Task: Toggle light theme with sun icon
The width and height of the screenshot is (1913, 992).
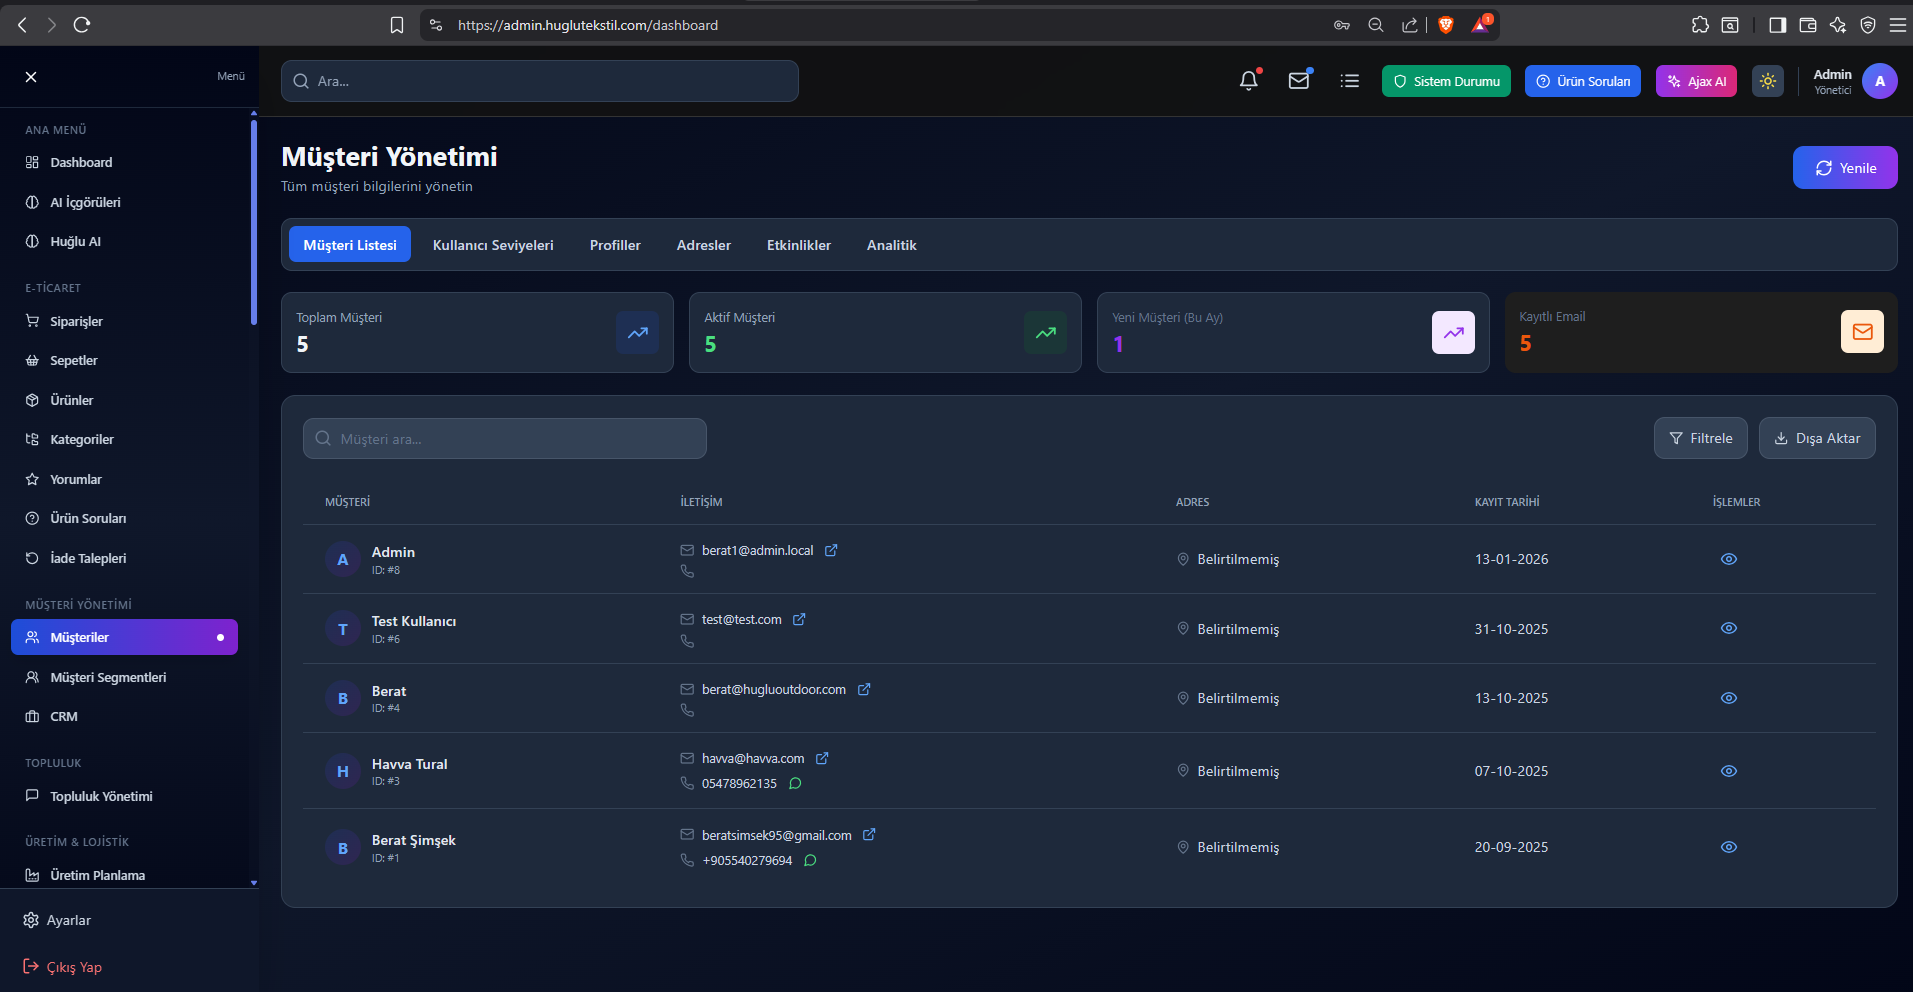Action: 1767,81
